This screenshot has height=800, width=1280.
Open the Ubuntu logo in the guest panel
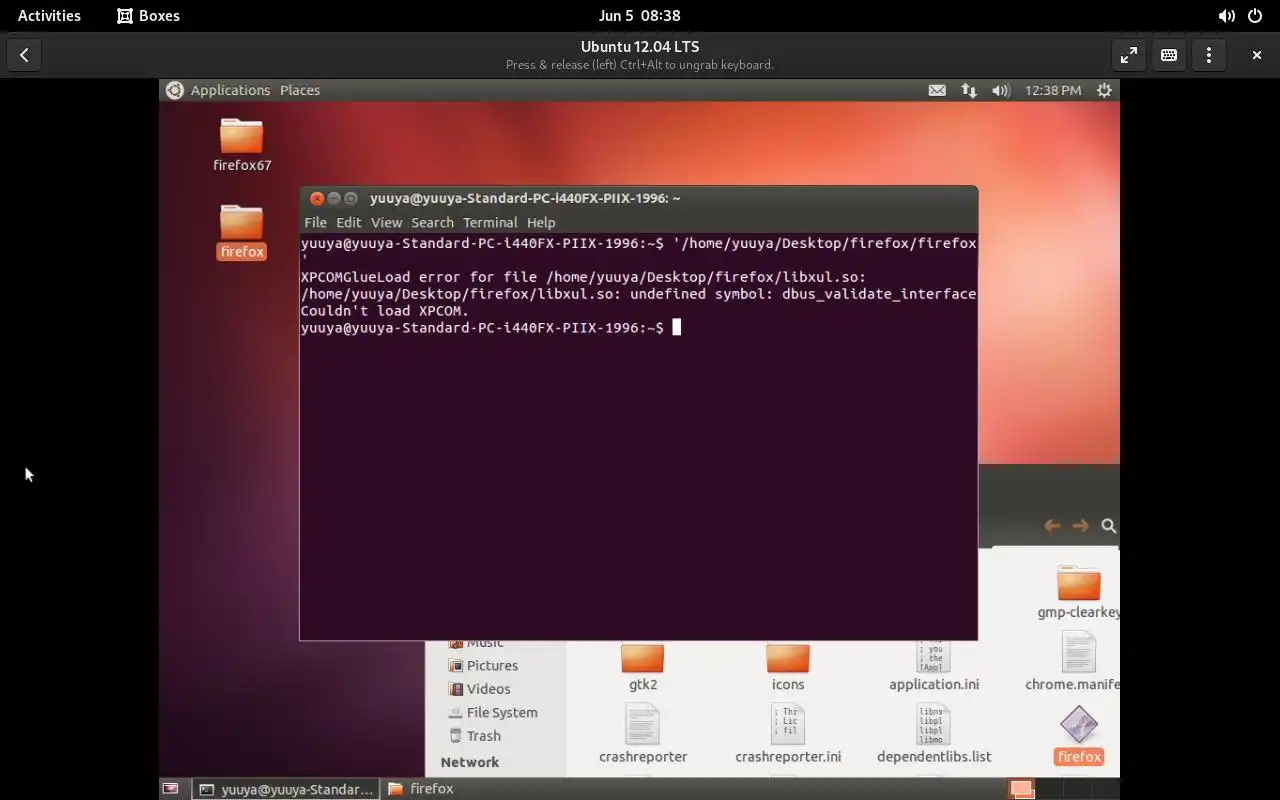pyautogui.click(x=174, y=90)
